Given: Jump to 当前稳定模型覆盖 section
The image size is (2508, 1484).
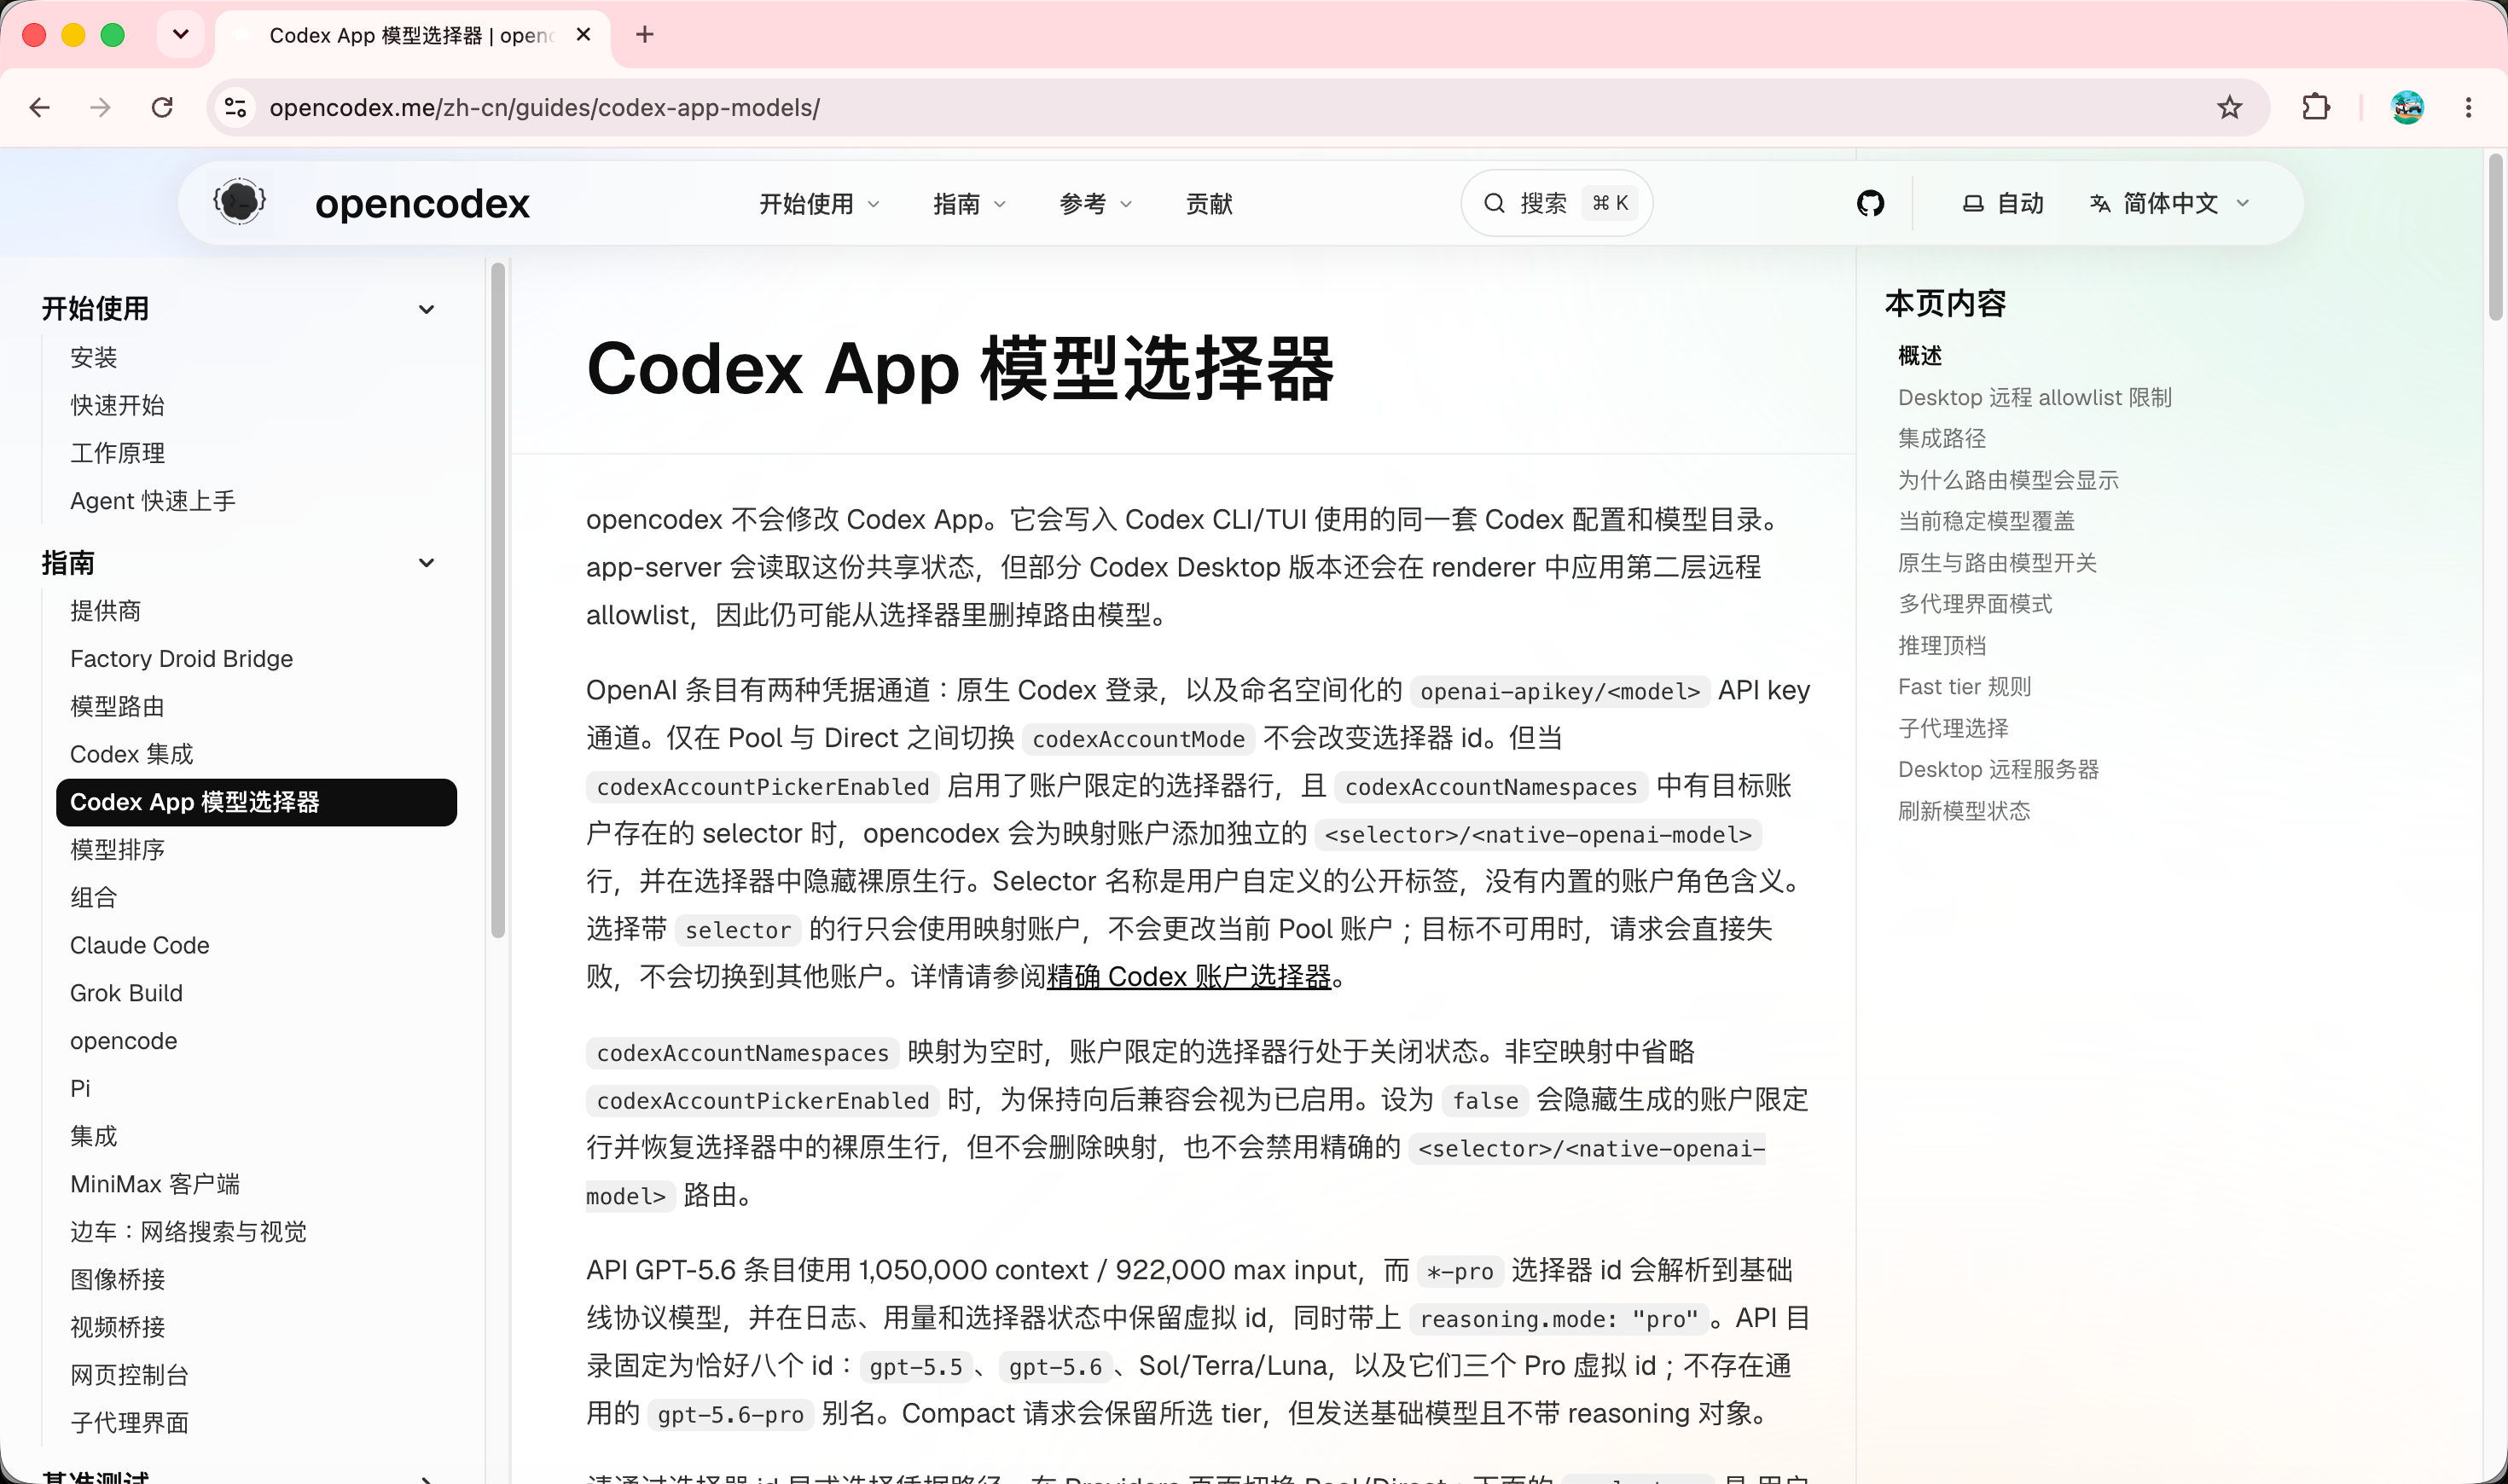Looking at the screenshot, I should pos(1986,521).
